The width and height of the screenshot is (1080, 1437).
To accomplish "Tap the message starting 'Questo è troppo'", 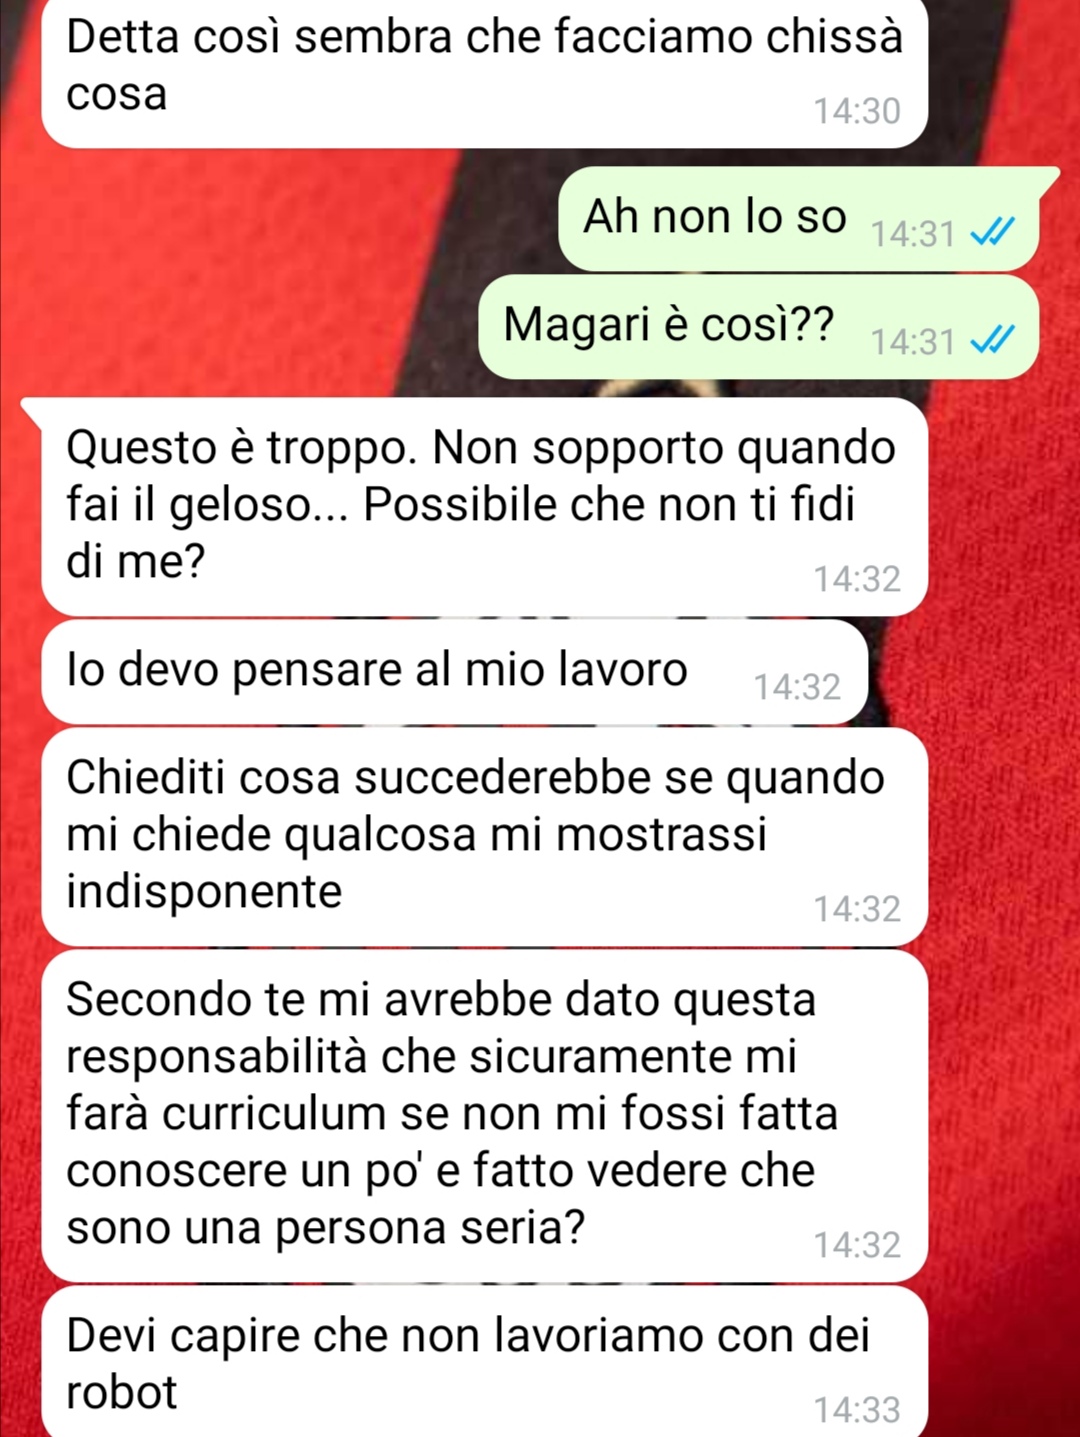I will (x=484, y=507).
